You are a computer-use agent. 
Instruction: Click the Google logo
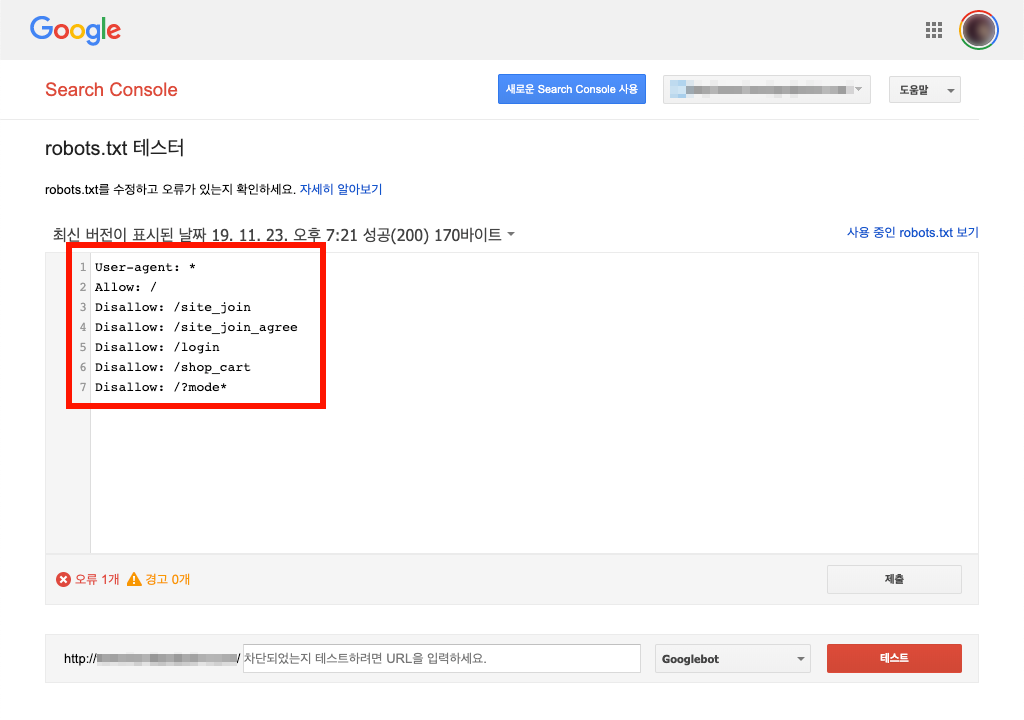click(76, 30)
